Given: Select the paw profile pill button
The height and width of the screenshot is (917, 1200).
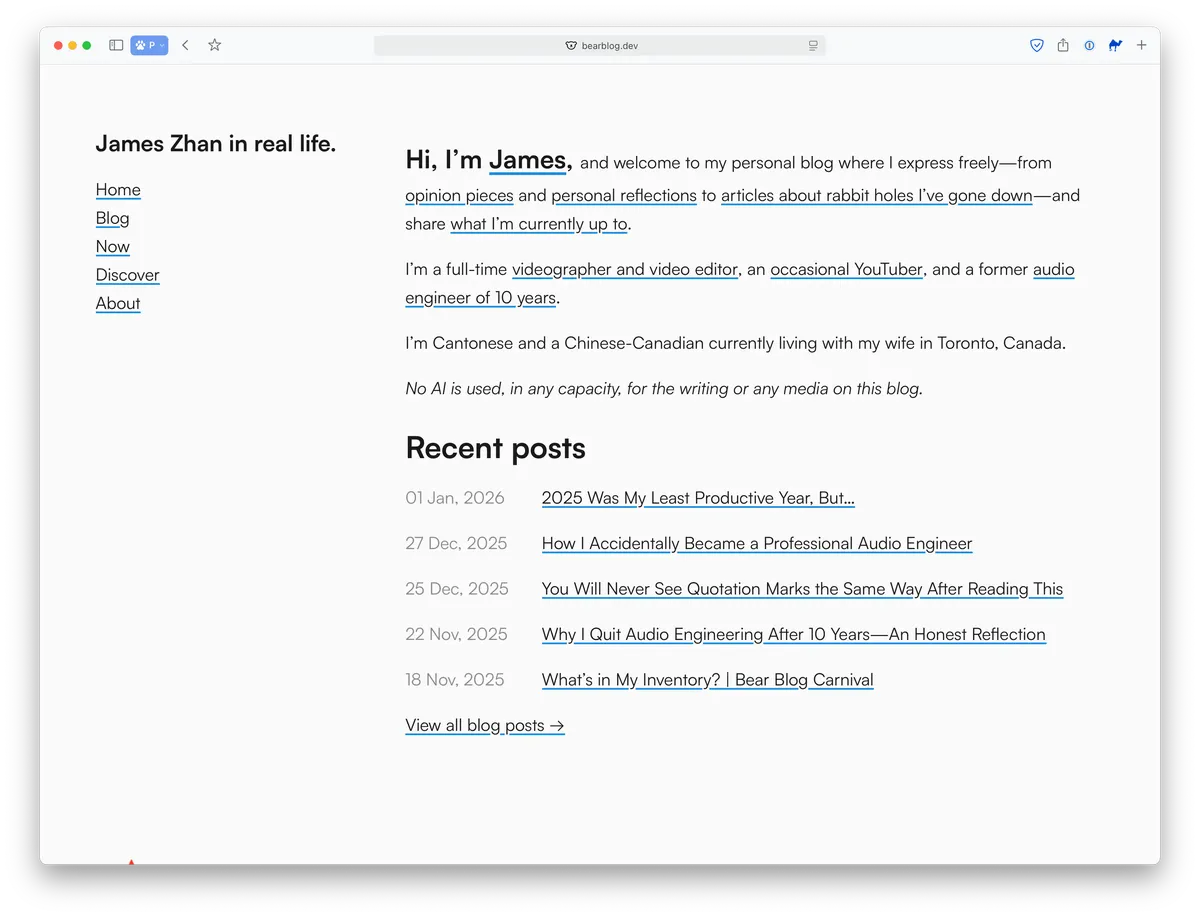Looking at the screenshot, I should click(x=145, y=45).
